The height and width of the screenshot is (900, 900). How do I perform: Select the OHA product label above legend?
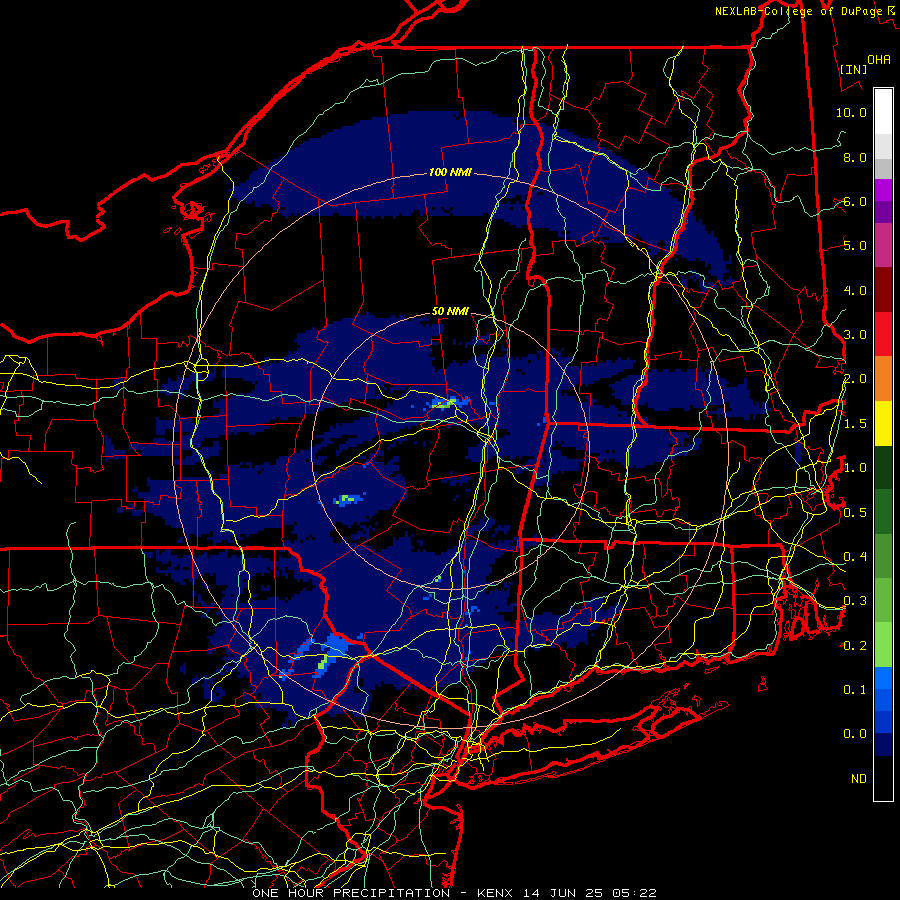879,59
